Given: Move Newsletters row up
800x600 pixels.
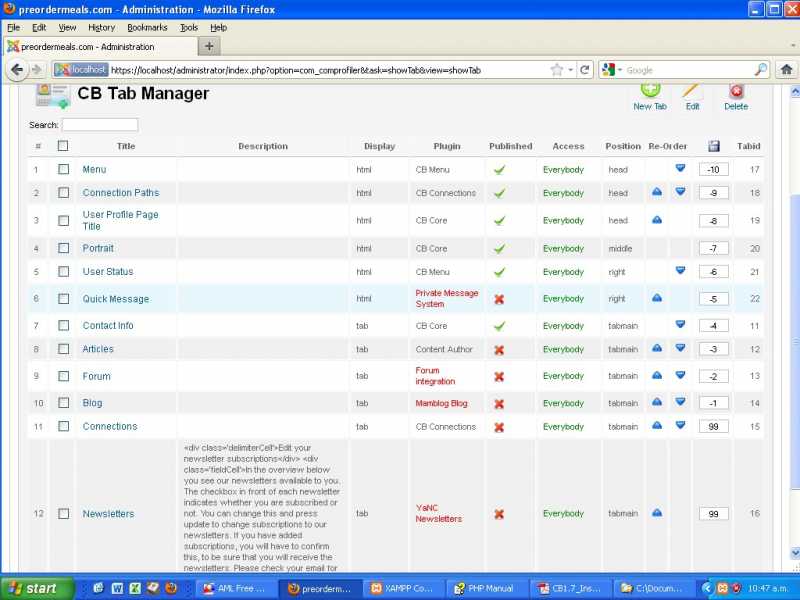Looking at the screenshot, I should point(657,512).
